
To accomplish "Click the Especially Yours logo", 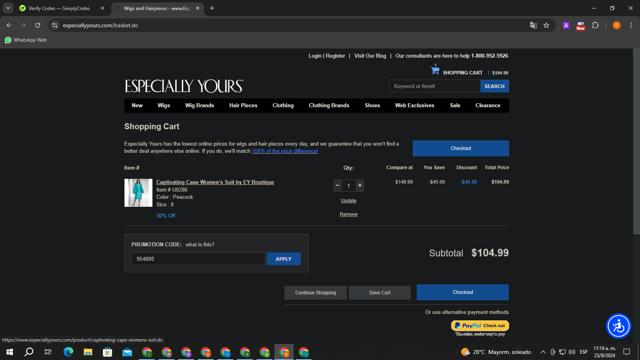I will [184, 86].
